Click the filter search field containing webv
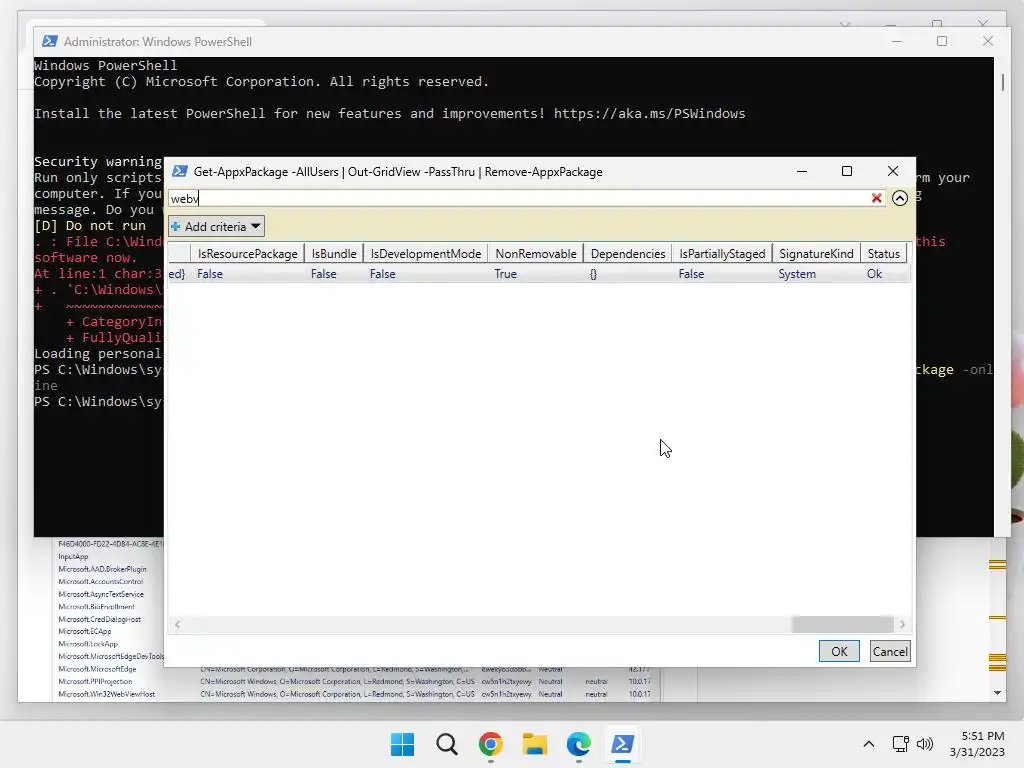1024x768 pixels. 519,198
